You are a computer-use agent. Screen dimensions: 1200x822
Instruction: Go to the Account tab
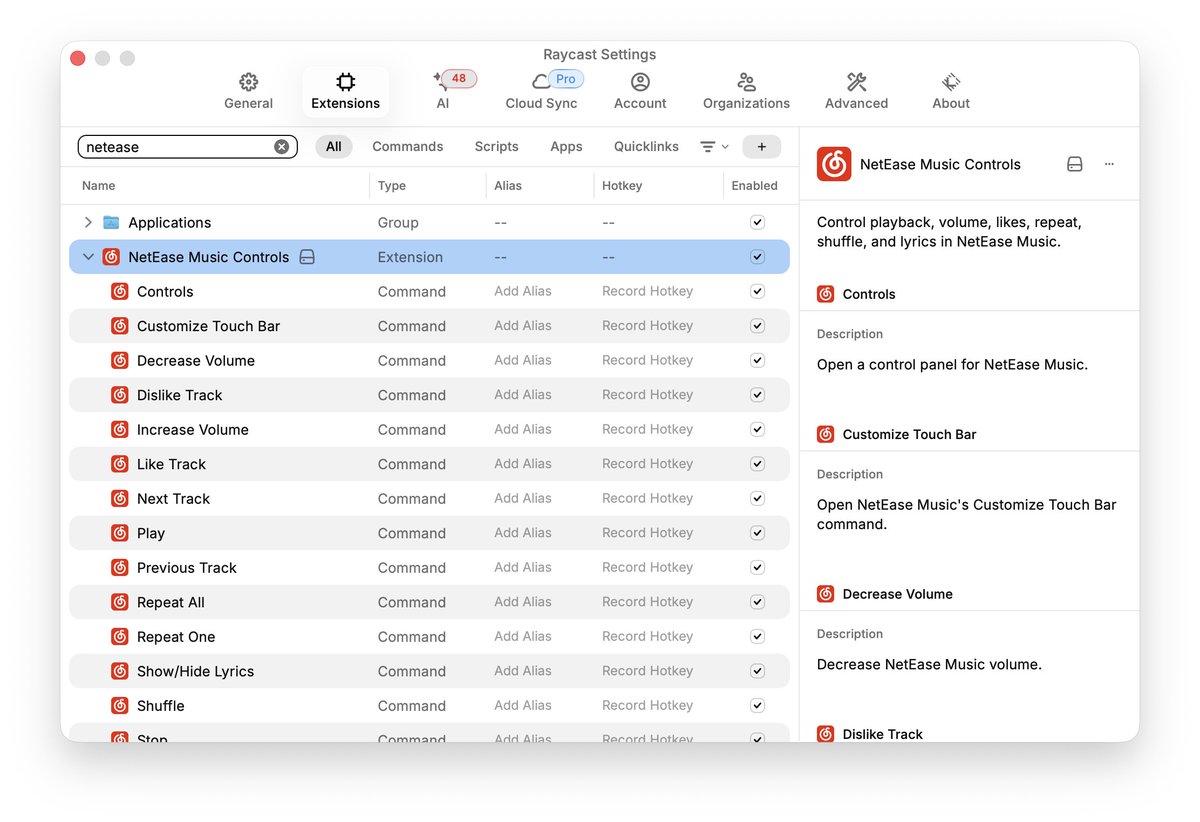point(640,91)
